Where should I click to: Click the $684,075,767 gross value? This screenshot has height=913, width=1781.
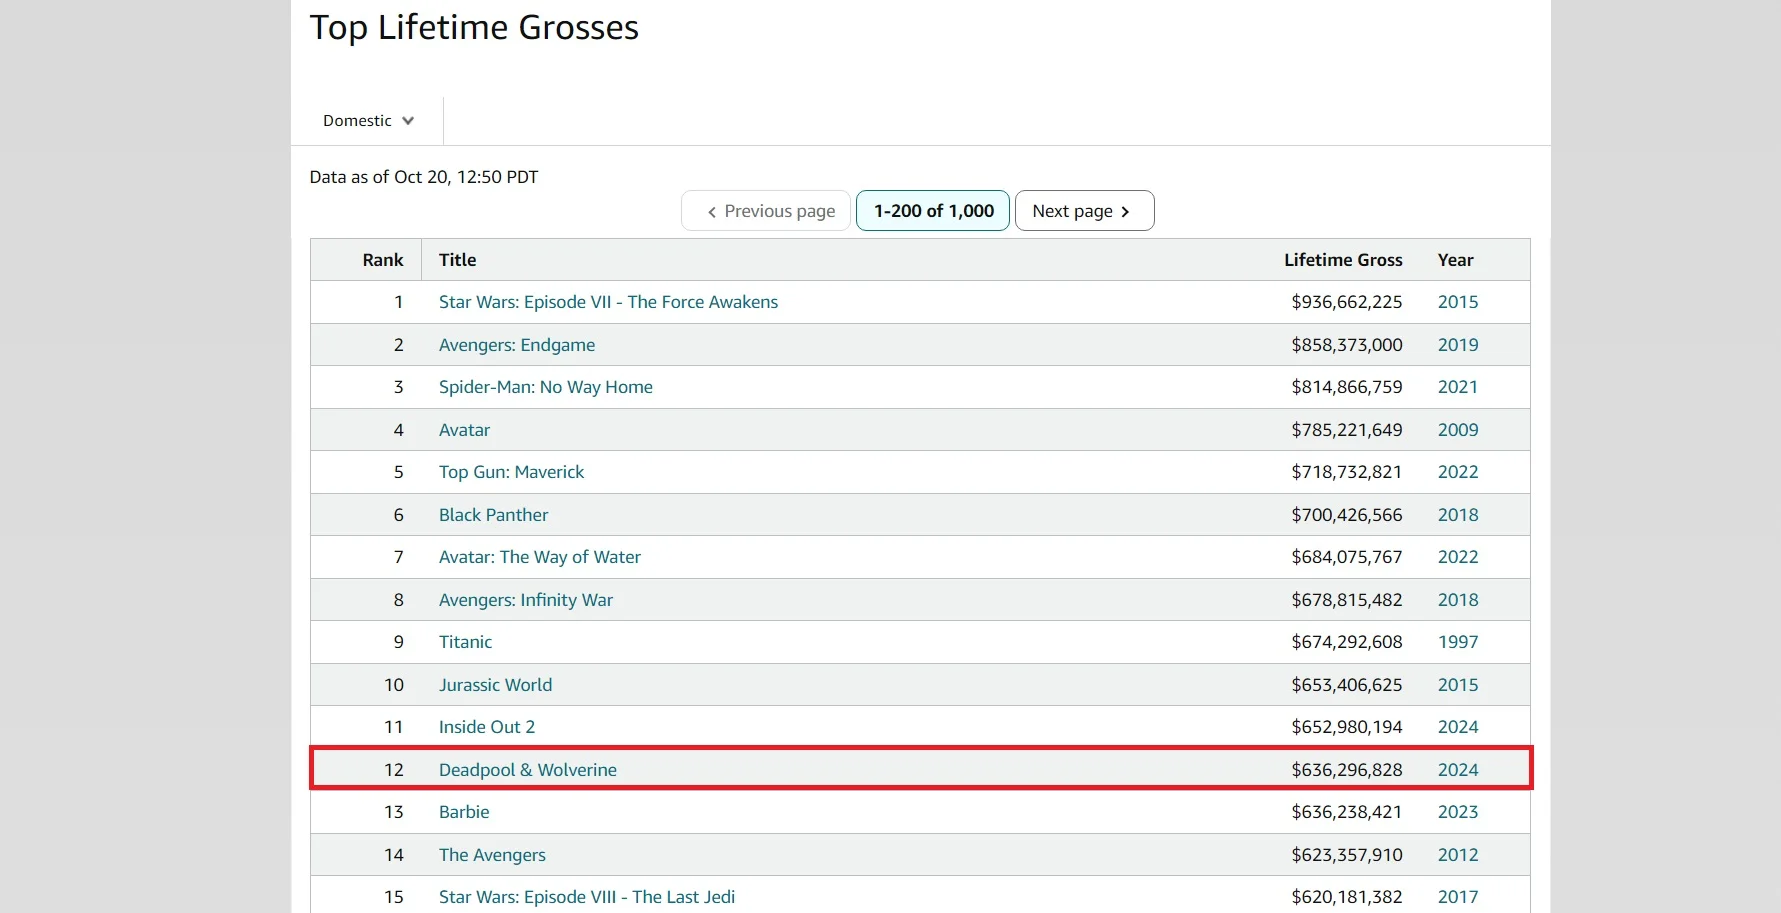tap(1347, 557)
